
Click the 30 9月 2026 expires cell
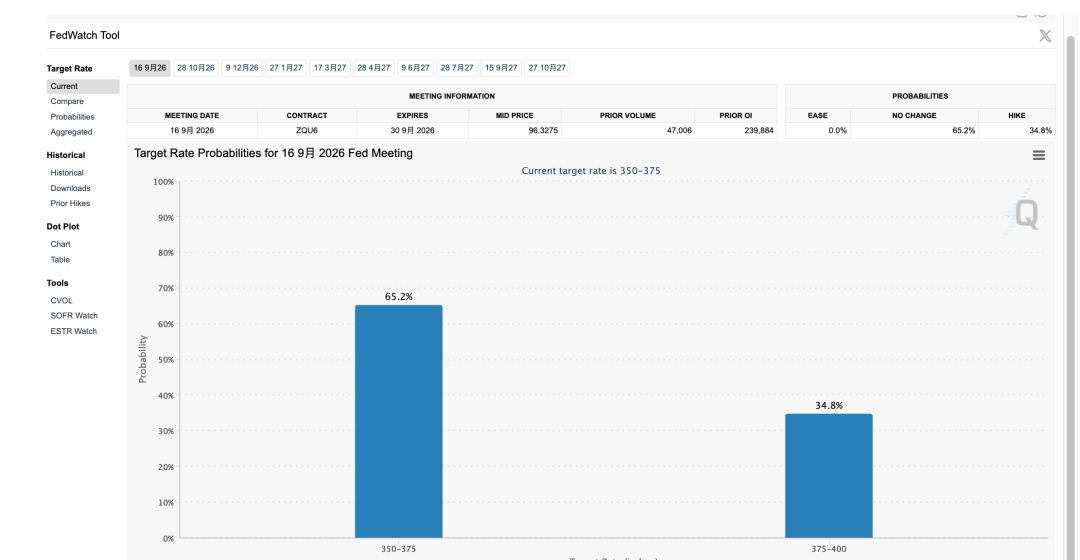click(x=413, y=130)
